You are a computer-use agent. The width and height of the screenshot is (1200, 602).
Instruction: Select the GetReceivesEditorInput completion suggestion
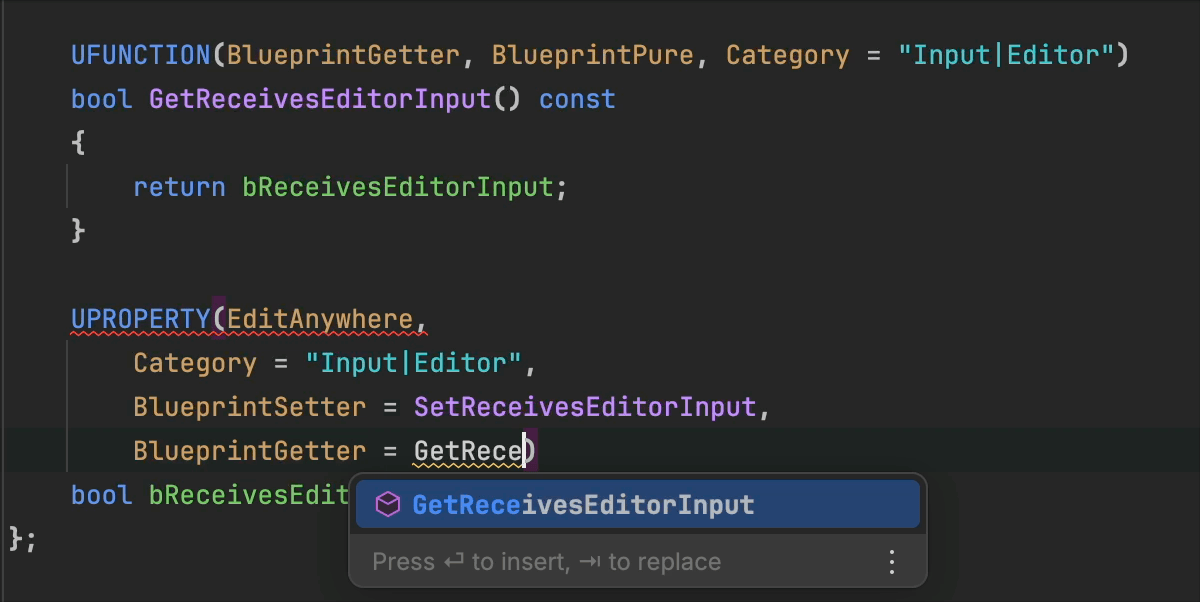click(x=583, y=505)
